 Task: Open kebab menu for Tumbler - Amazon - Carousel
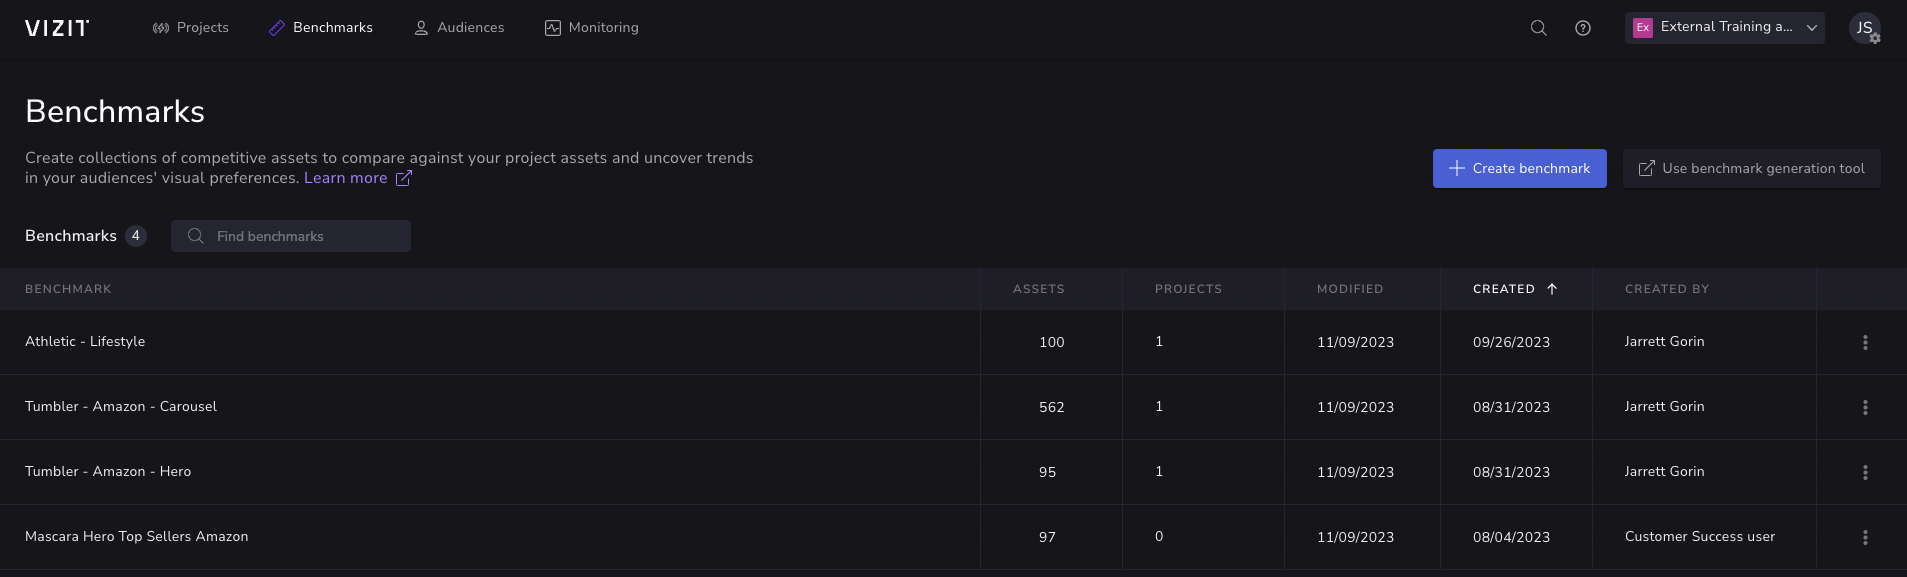[x=1865, y=407]
